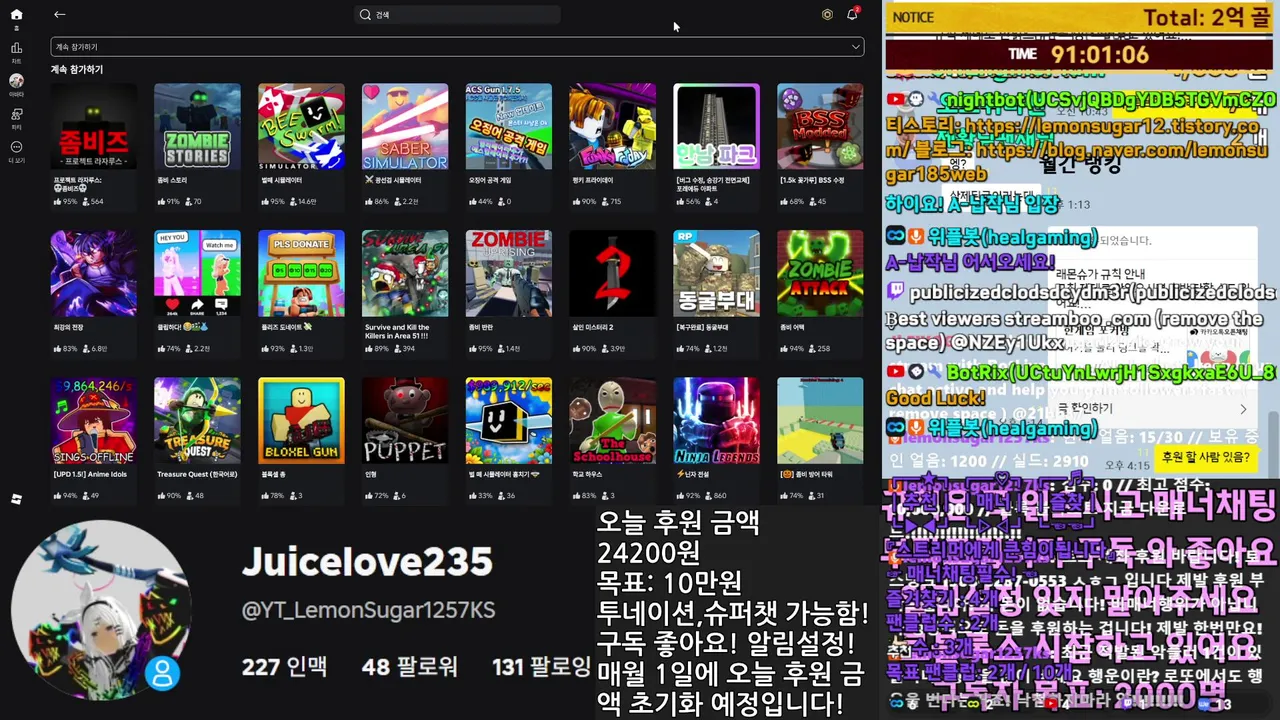Open the notifications bell
1280x720 pixels.
853,14
